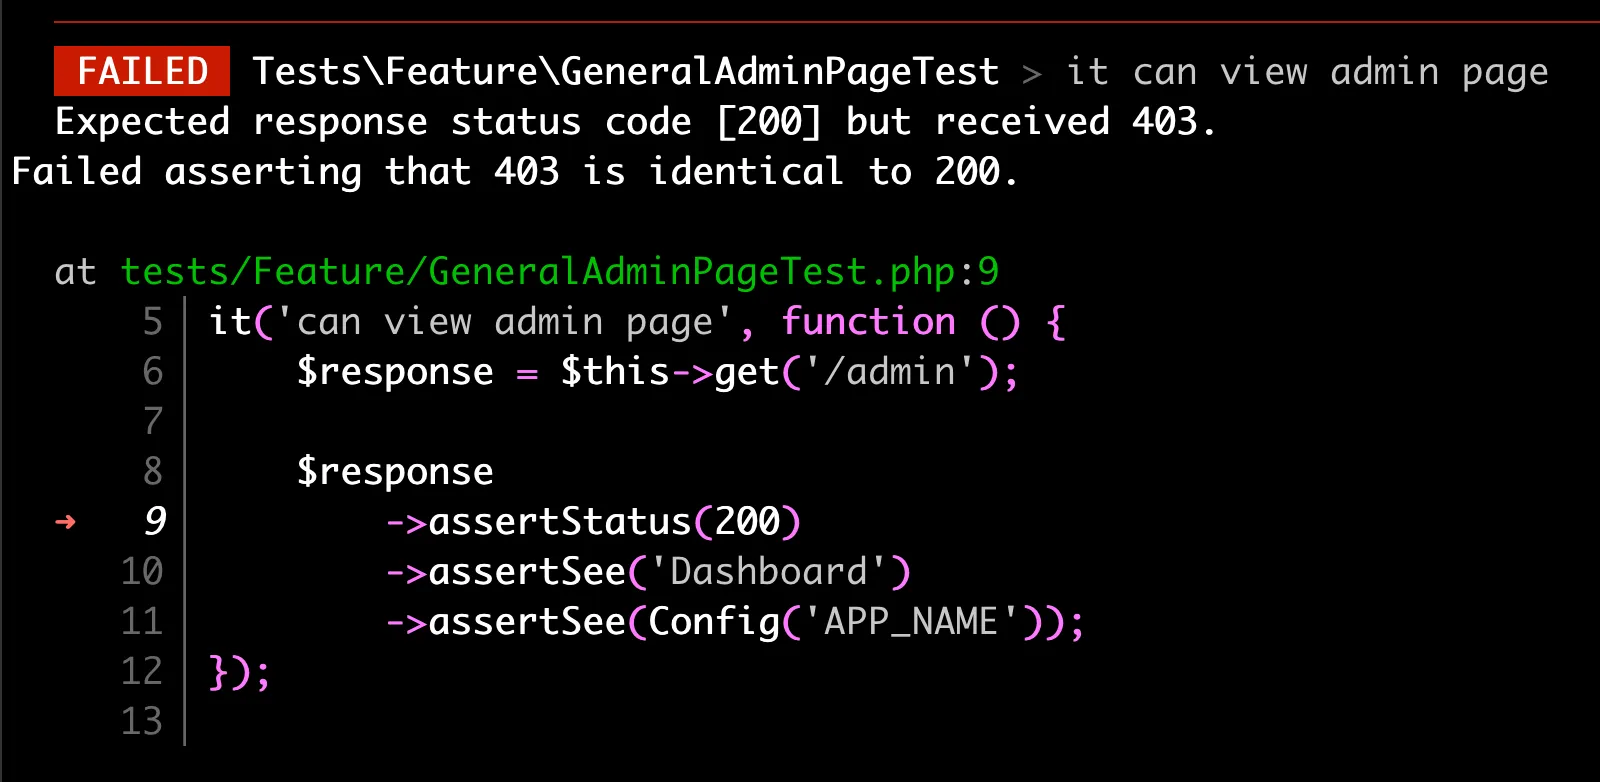1600x782 pixels.
Task: Click the pink 'function' keyword
Action: 868,321
